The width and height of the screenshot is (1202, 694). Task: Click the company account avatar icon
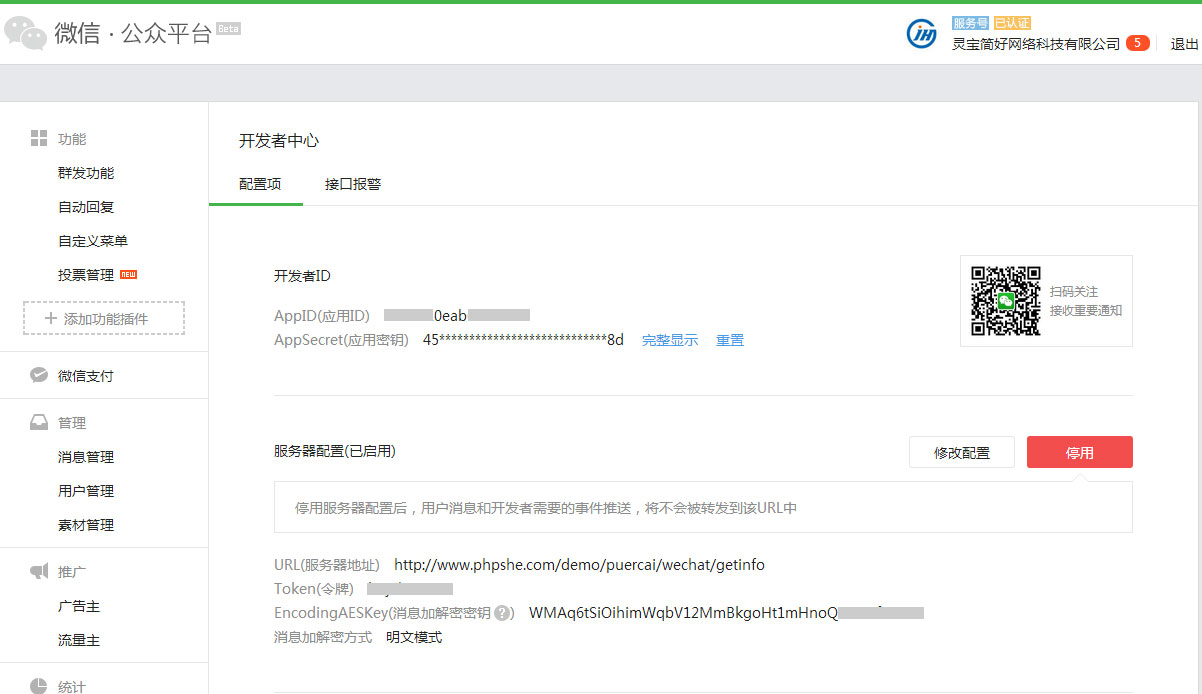(x=921, y=34)
